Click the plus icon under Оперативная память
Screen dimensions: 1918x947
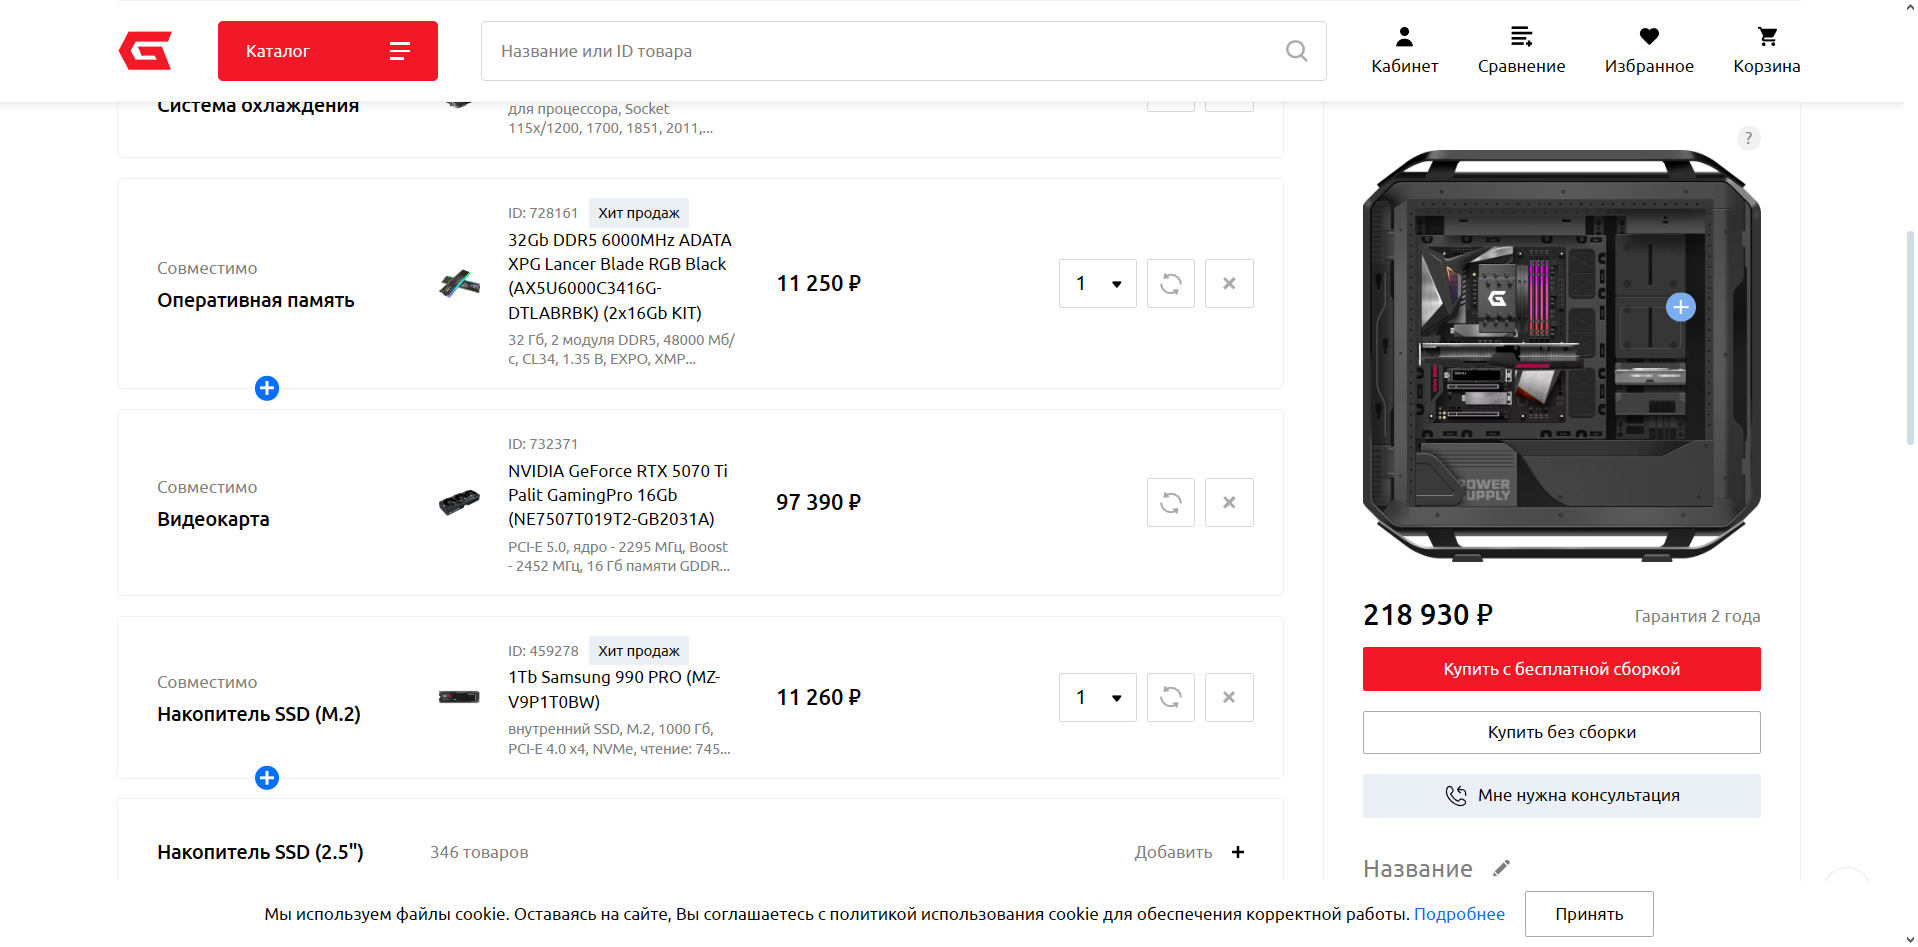coord(267,388)
